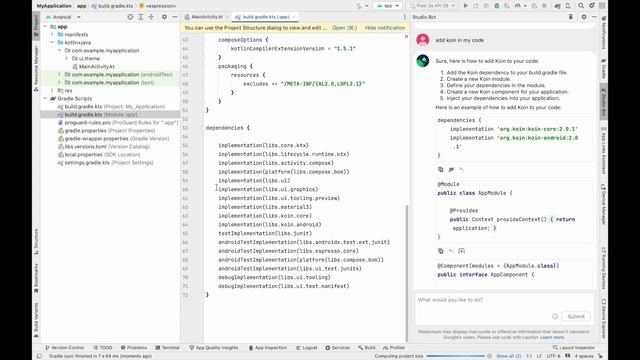The width and height of the screenshot is (640, 360).
Task: Toggle Build Variants side panel
Action: tap(36, 320)
